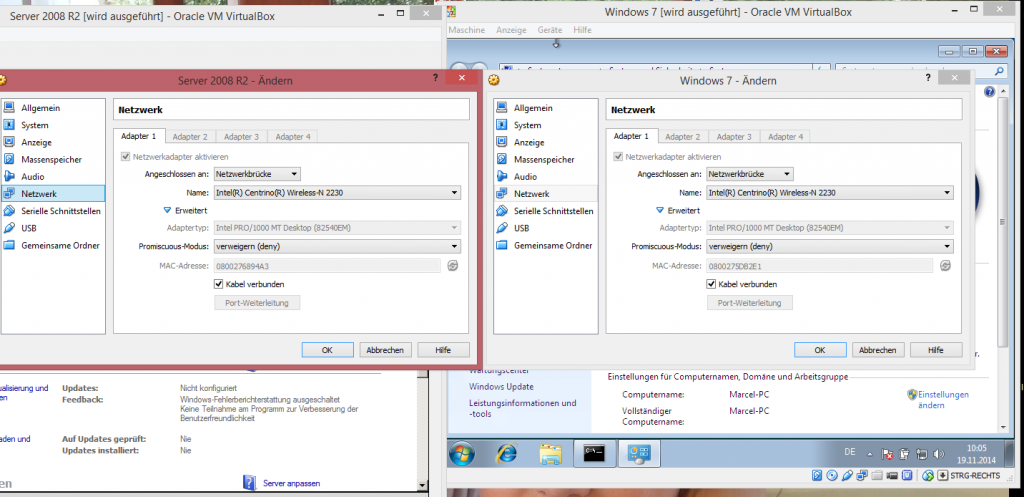Viewport: 1024px width, 497px height.
Task: Switch to Adapter 2 tab in Server 2008 R2 dialog
Action: (x=190, y=136)
